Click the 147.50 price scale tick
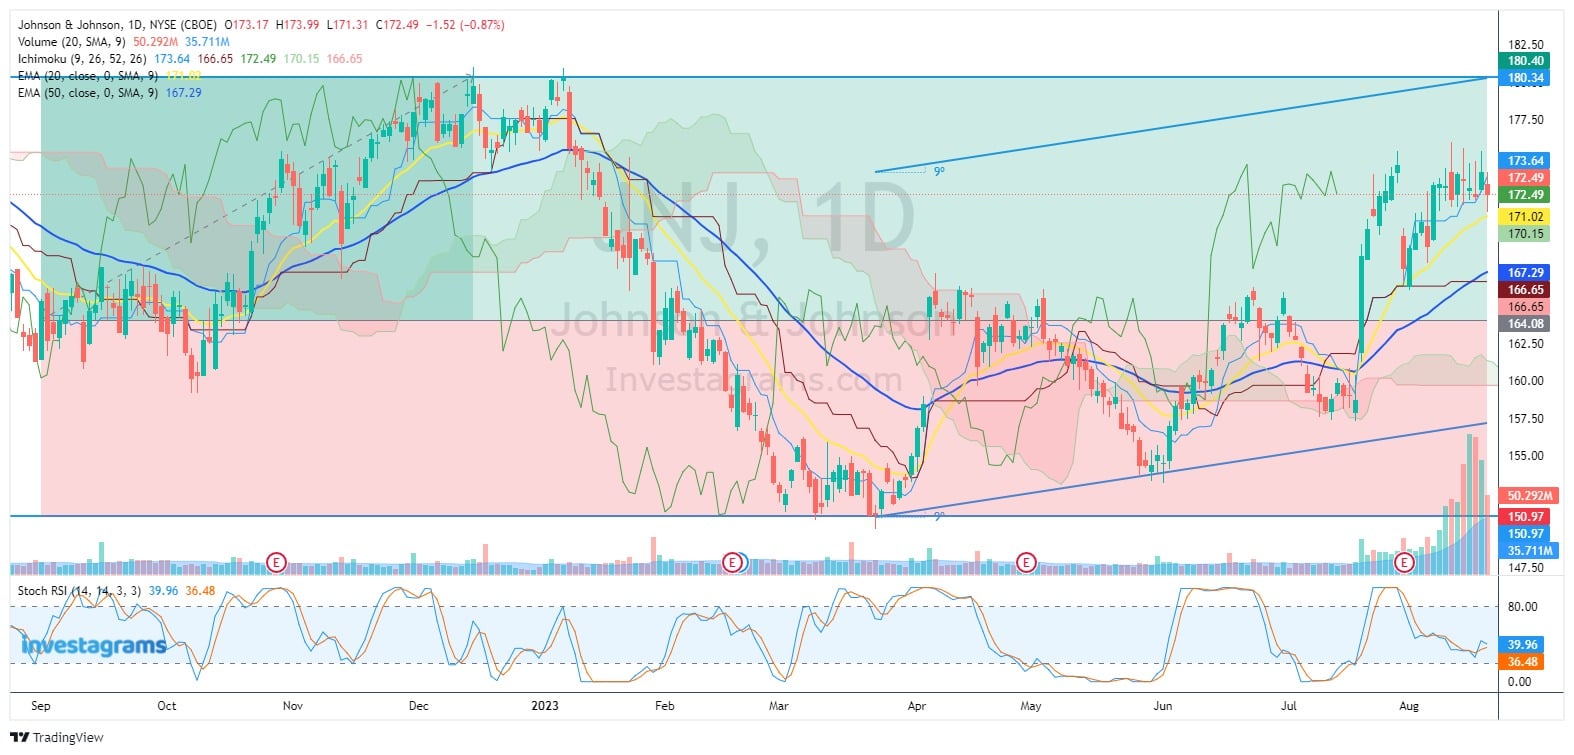Viewport: 1574px width, 755px height. coord(1526,568)
